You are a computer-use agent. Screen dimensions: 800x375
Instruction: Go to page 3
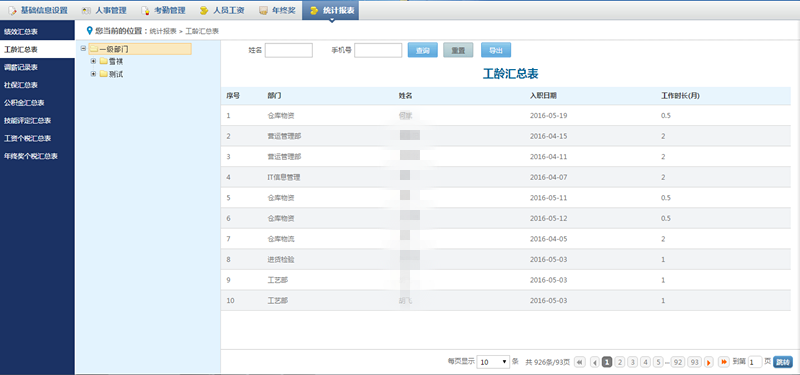click(x=633, y=362)
